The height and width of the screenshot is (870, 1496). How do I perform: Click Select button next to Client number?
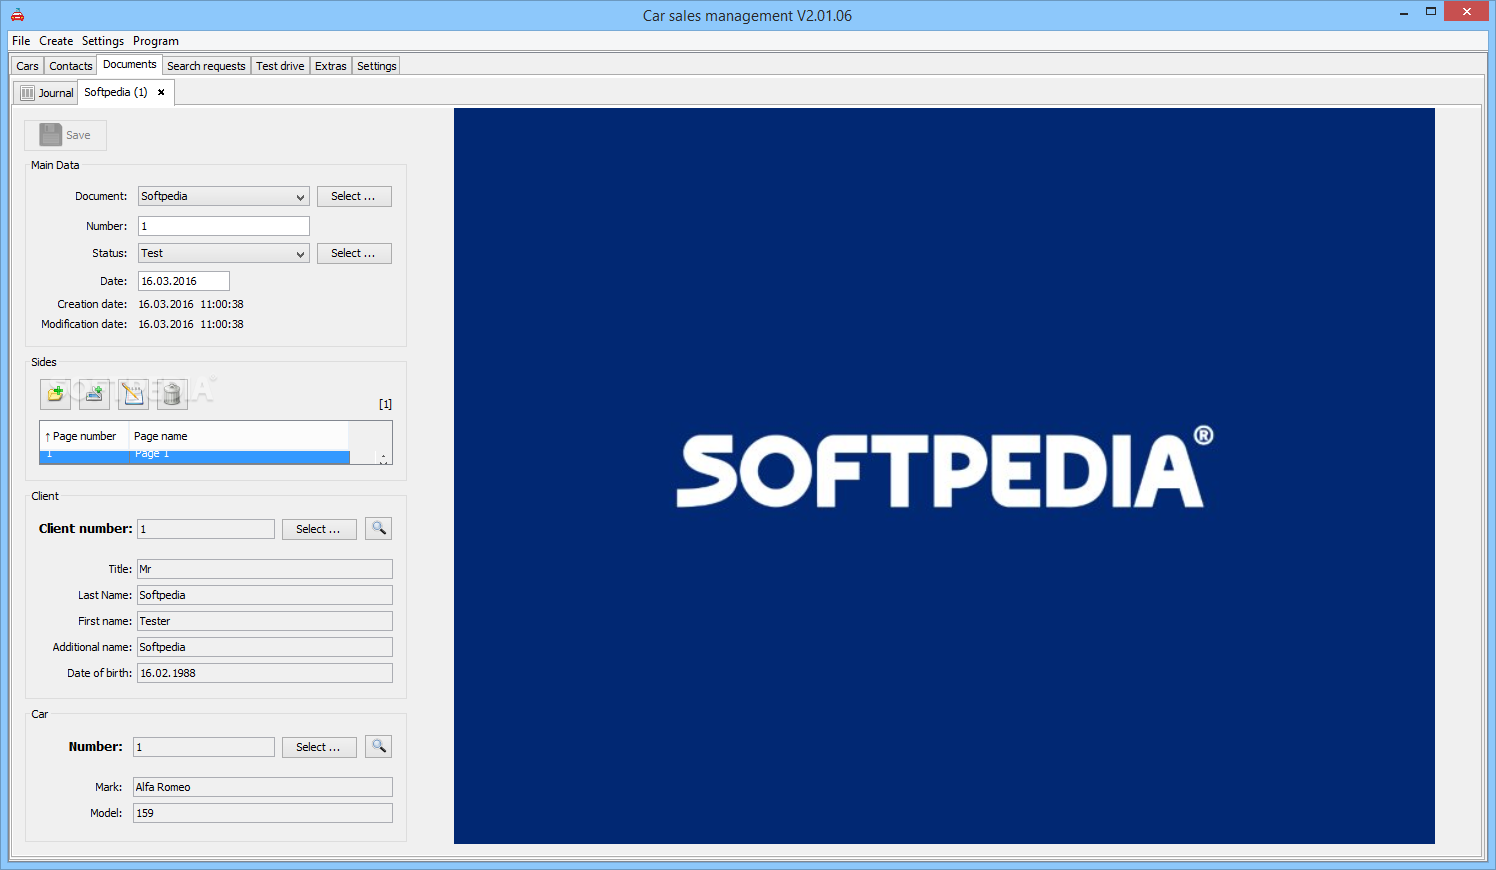point(319,529)
